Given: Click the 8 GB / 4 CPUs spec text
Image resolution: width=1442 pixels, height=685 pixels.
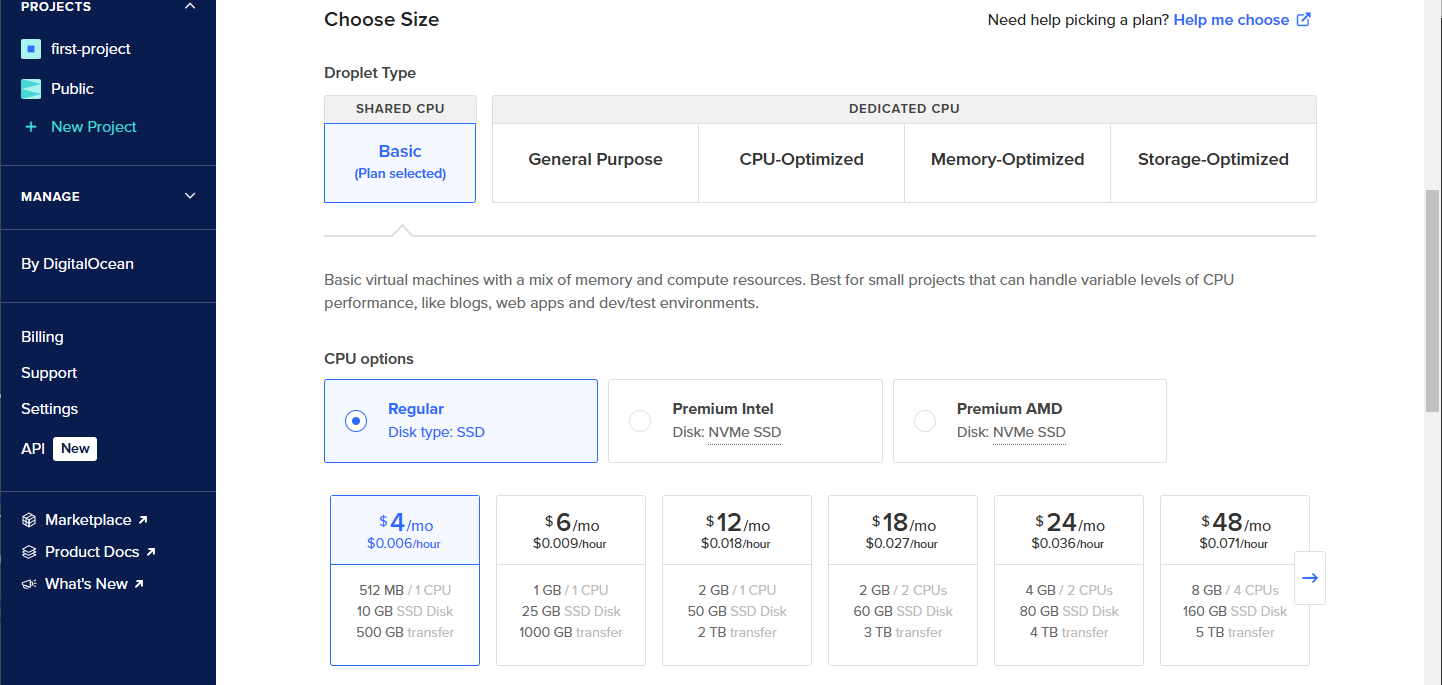Looking at the screenshot, I should coord(1235,590).
